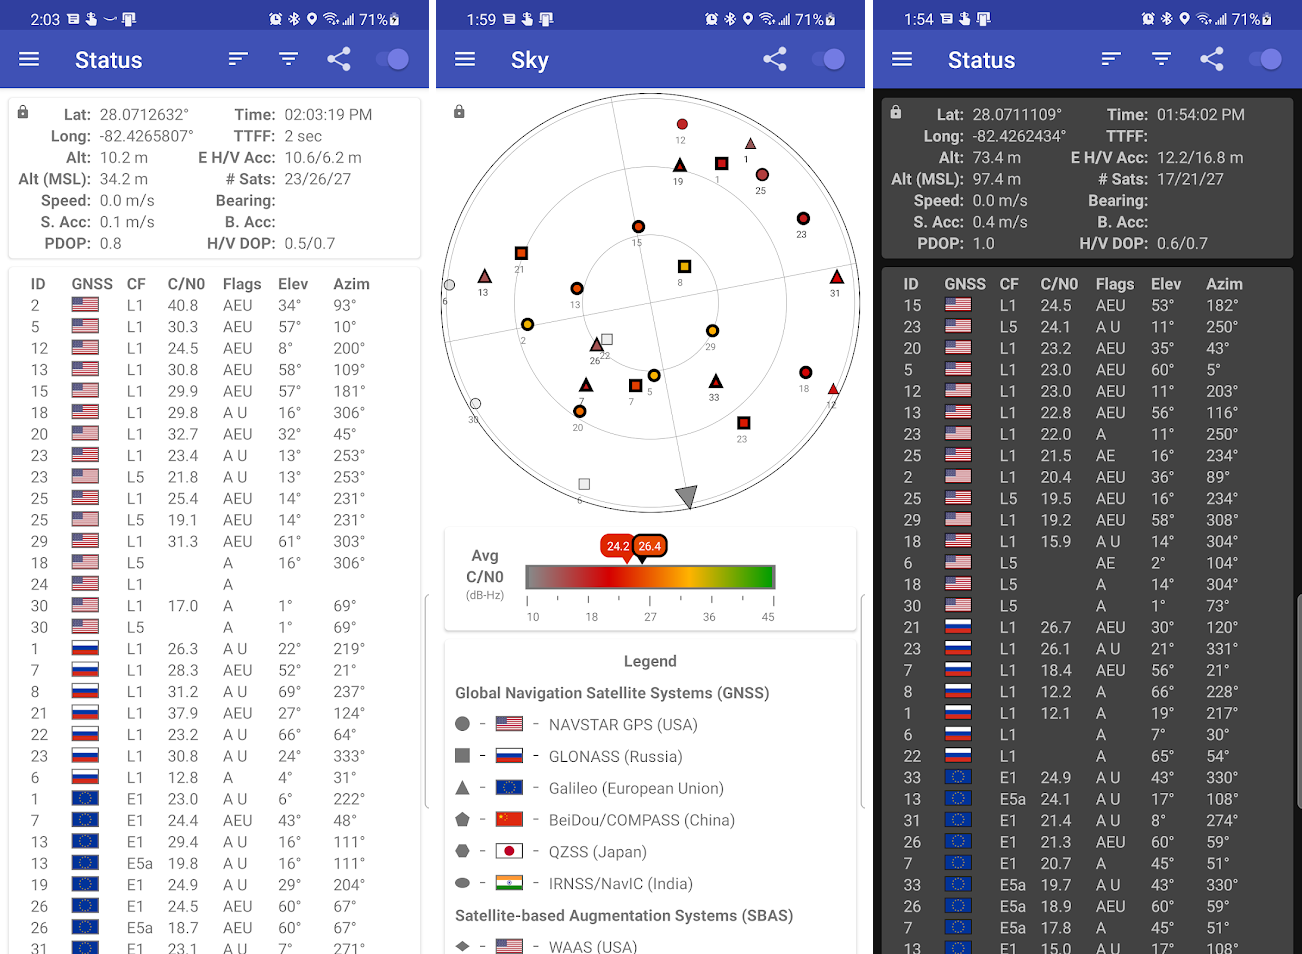Tap the share icon on the Sky screen
The height and width of the screenshot is (954, 1302).
775,59
